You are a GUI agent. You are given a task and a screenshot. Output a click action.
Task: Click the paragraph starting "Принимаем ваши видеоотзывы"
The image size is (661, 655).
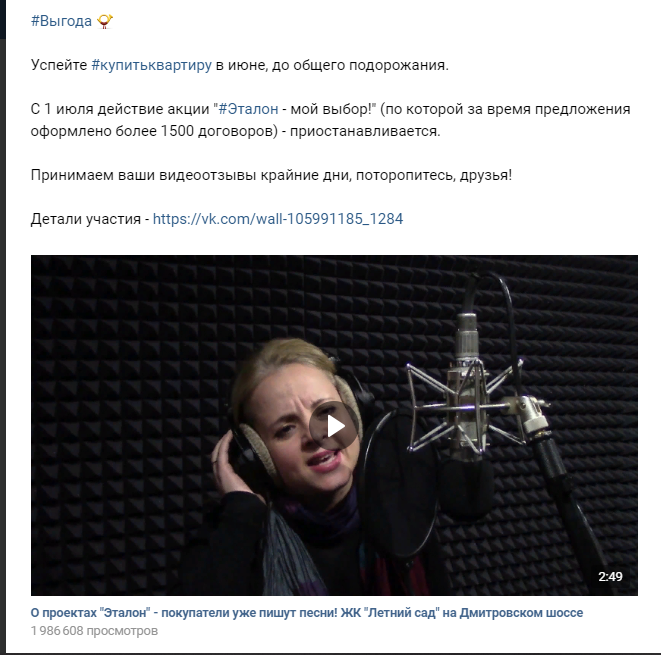click(x=271, y=175)
